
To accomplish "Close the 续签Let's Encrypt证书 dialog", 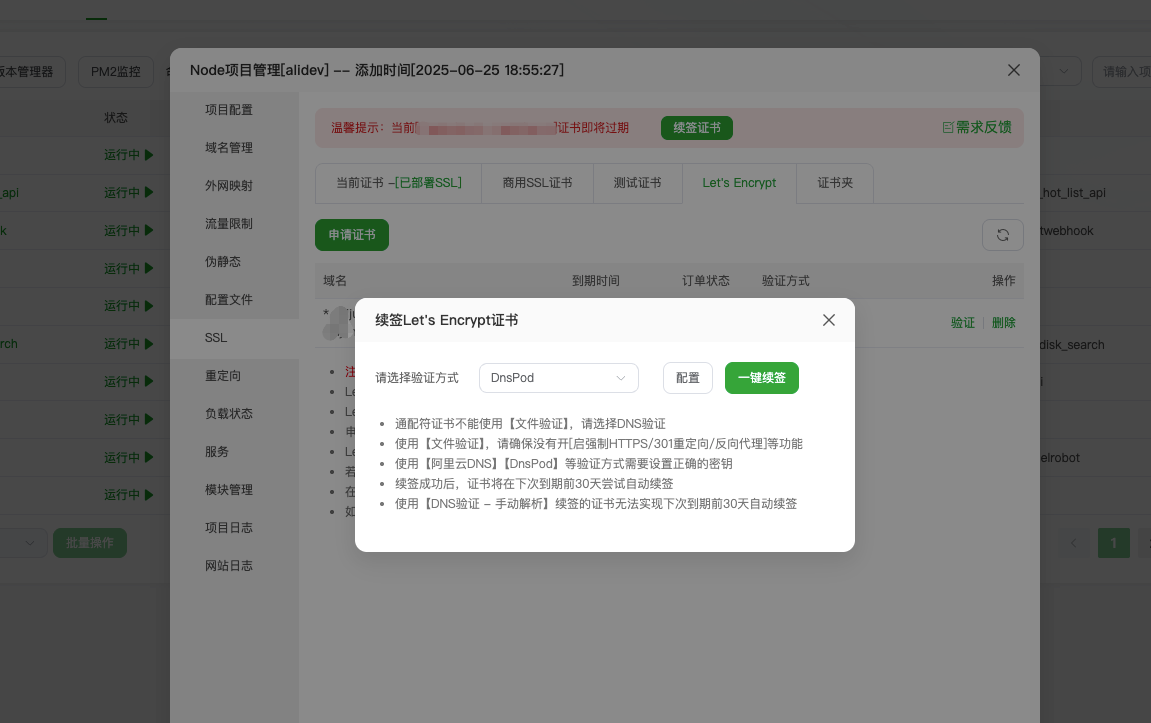I will (x=829, y=320).
